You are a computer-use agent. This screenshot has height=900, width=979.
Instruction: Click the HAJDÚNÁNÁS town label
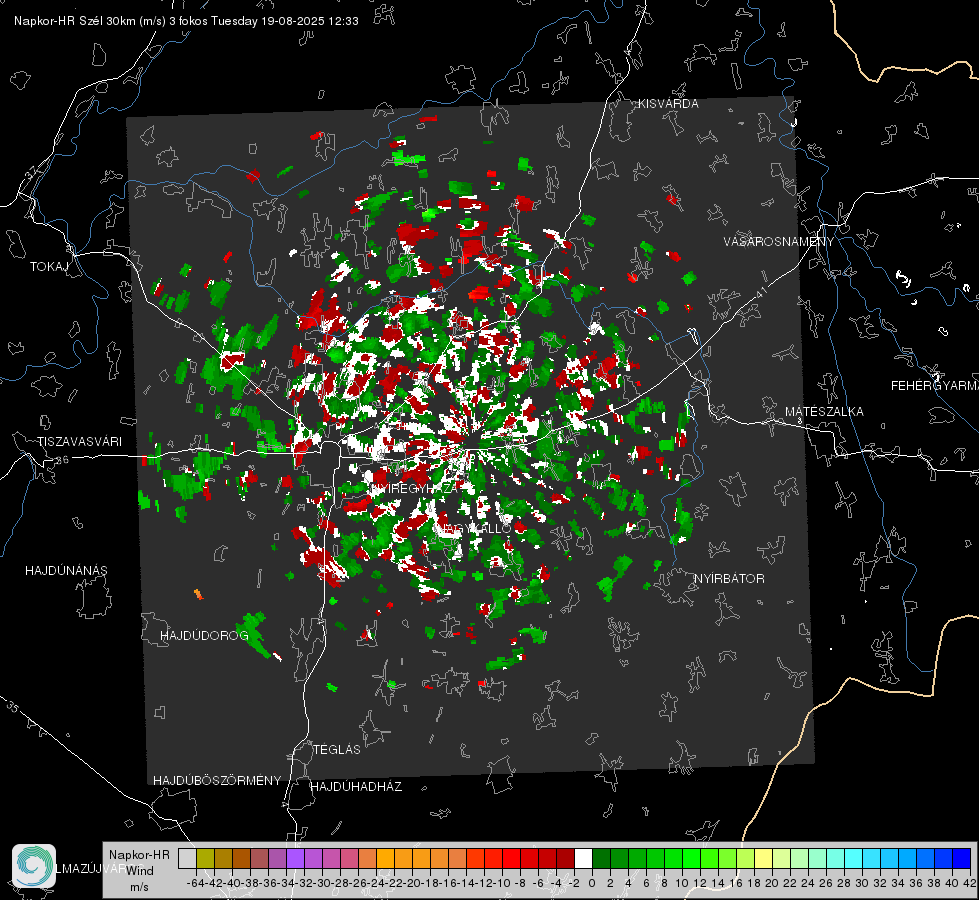(66, 571)
